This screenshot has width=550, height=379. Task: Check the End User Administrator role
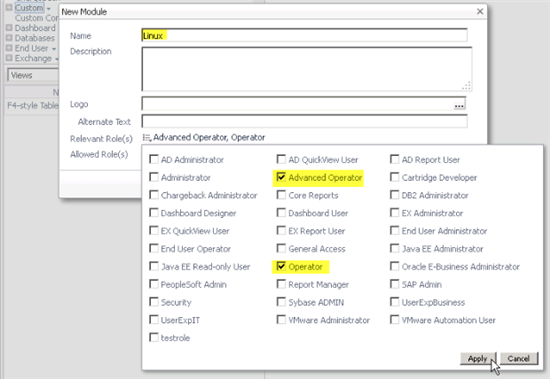(x=394, y=231)
